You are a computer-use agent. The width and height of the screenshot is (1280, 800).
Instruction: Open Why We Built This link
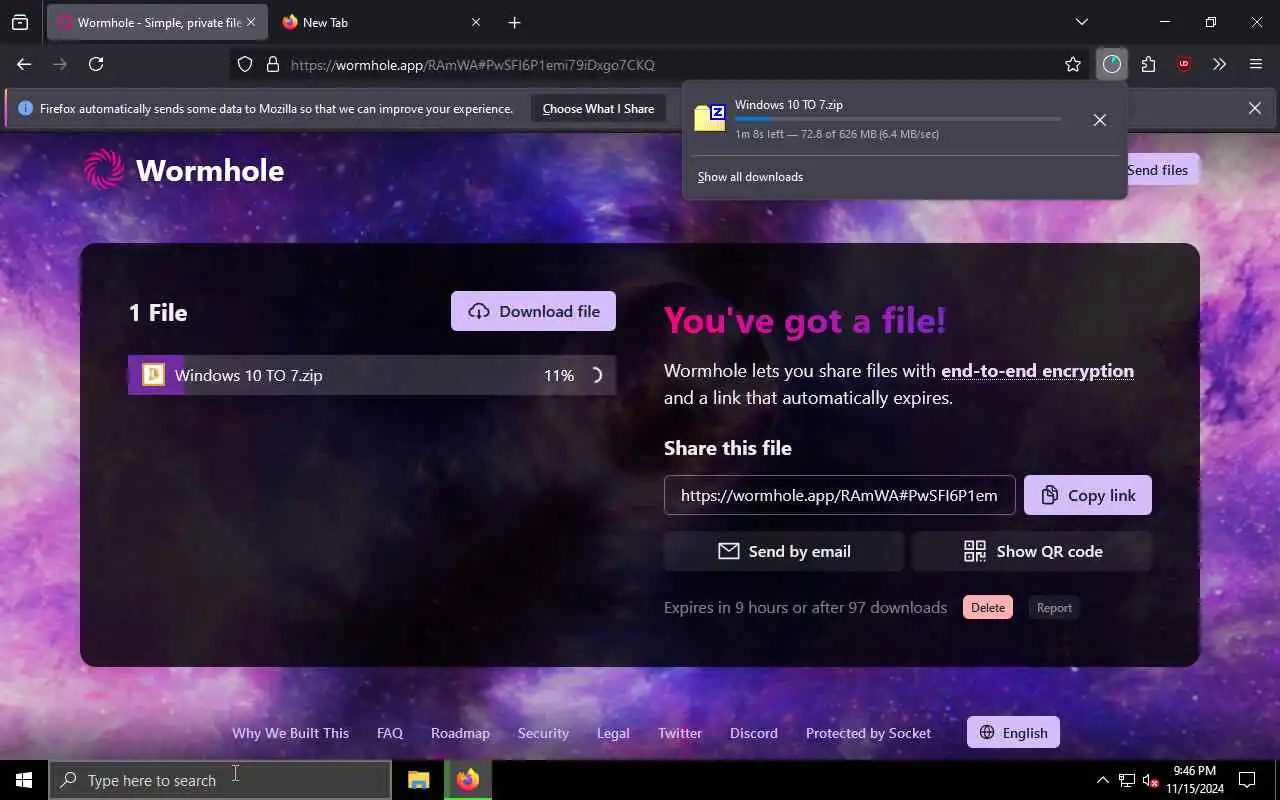[290, 733]
